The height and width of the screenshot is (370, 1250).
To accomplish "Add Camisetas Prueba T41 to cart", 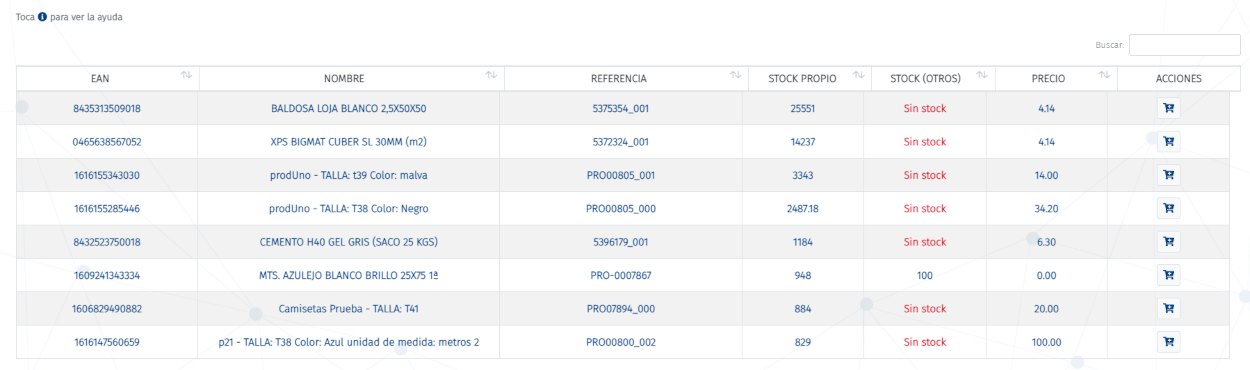I will pos(1167,308).
